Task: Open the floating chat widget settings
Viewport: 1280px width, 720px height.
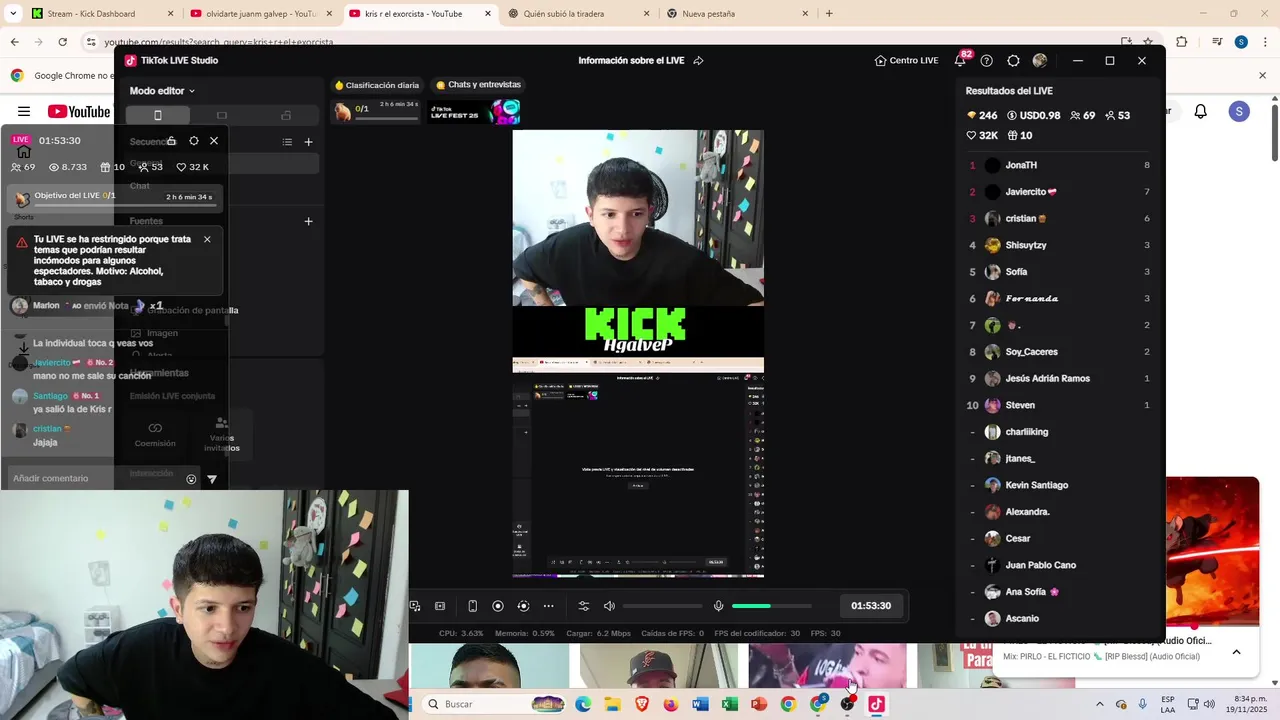Action: [194, 141]
